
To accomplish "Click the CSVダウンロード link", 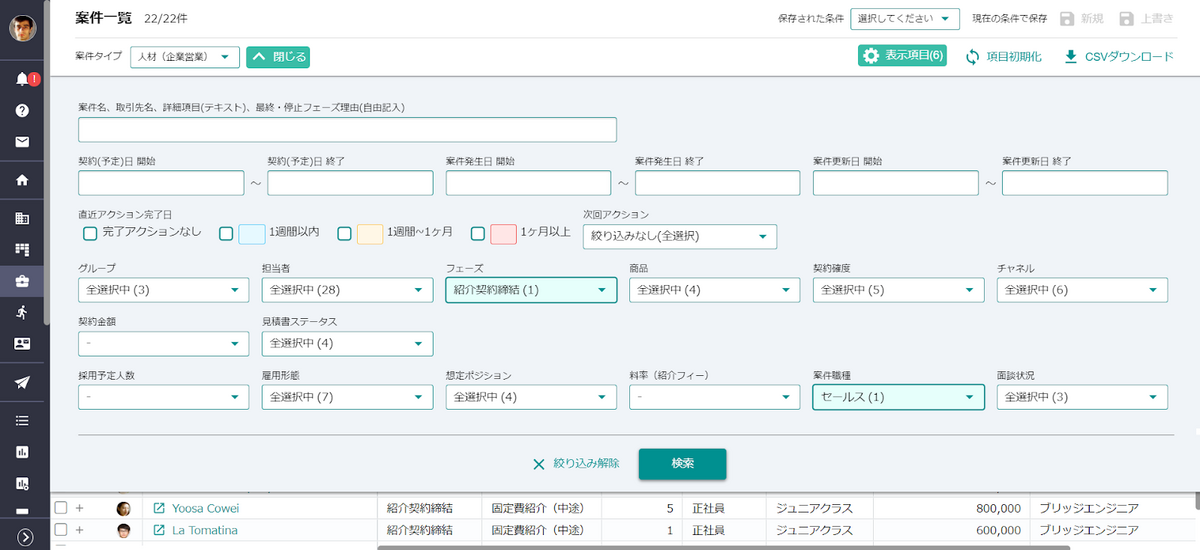I will (1118, 57).
